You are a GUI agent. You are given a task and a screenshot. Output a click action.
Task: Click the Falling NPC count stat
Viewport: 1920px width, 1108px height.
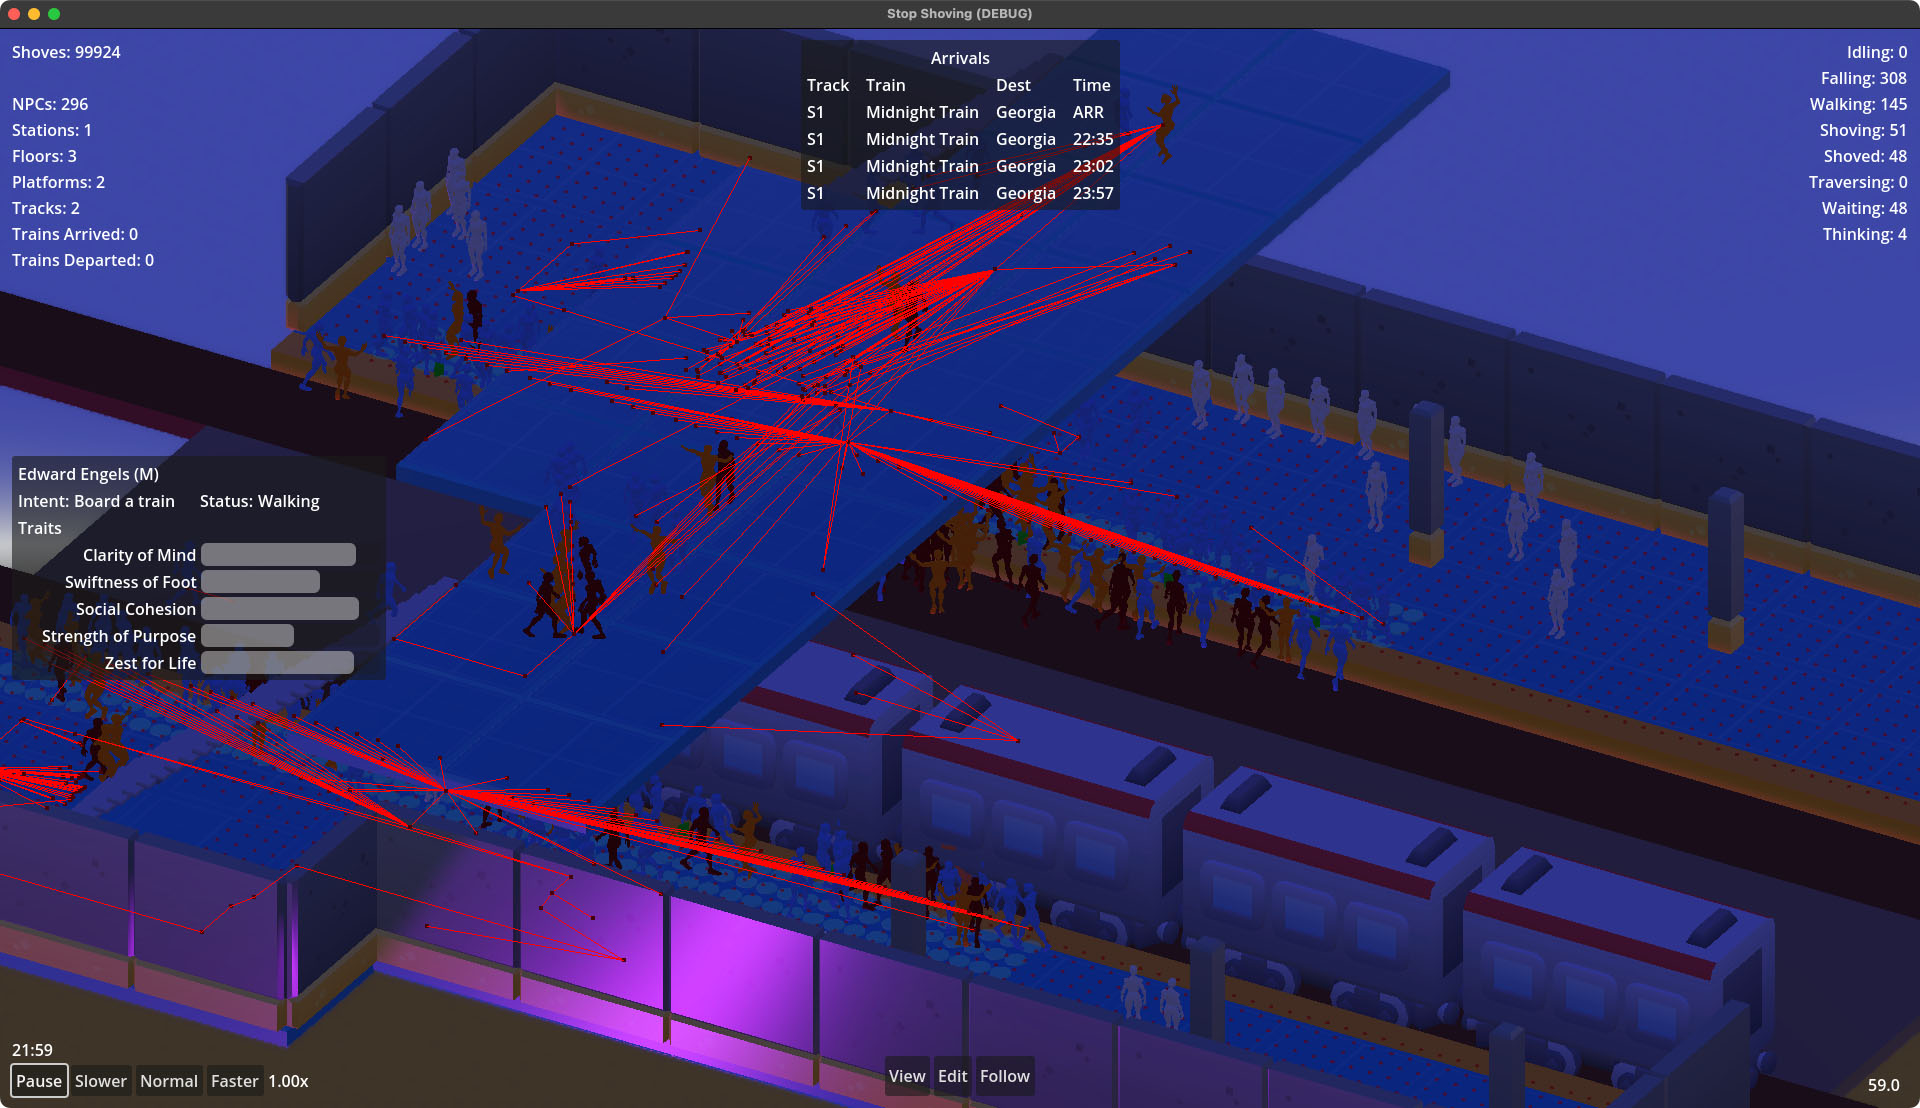coord(1862,78)
